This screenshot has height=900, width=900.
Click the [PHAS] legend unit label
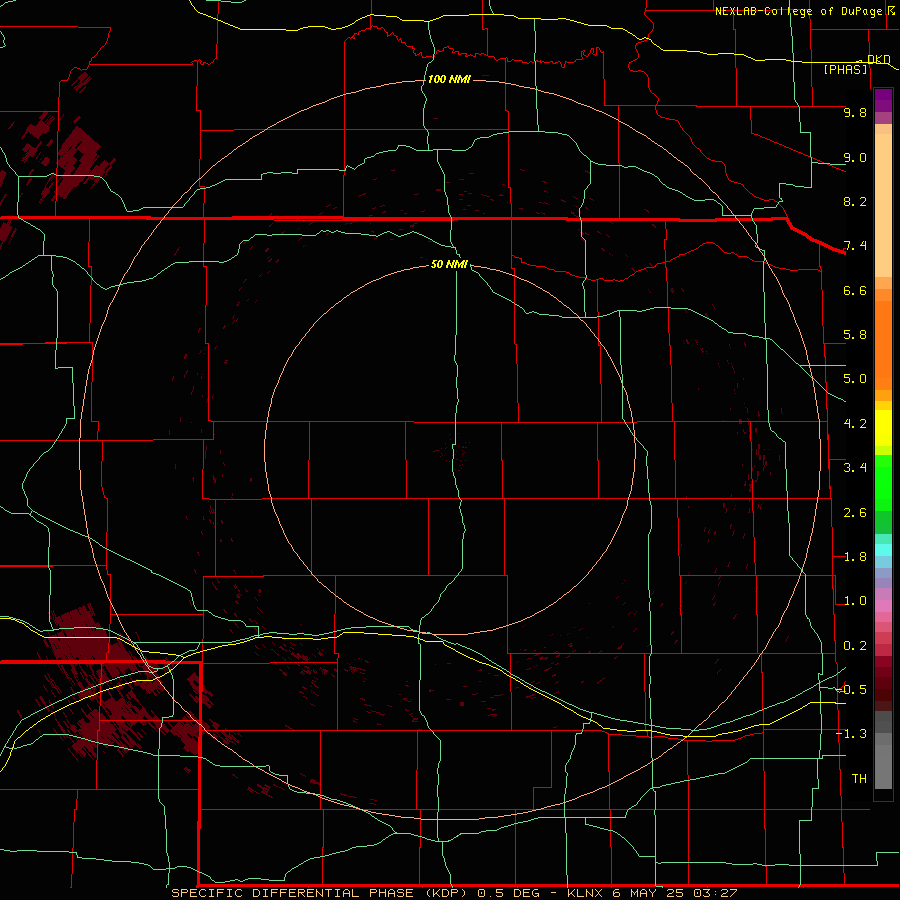click(845, 69)
